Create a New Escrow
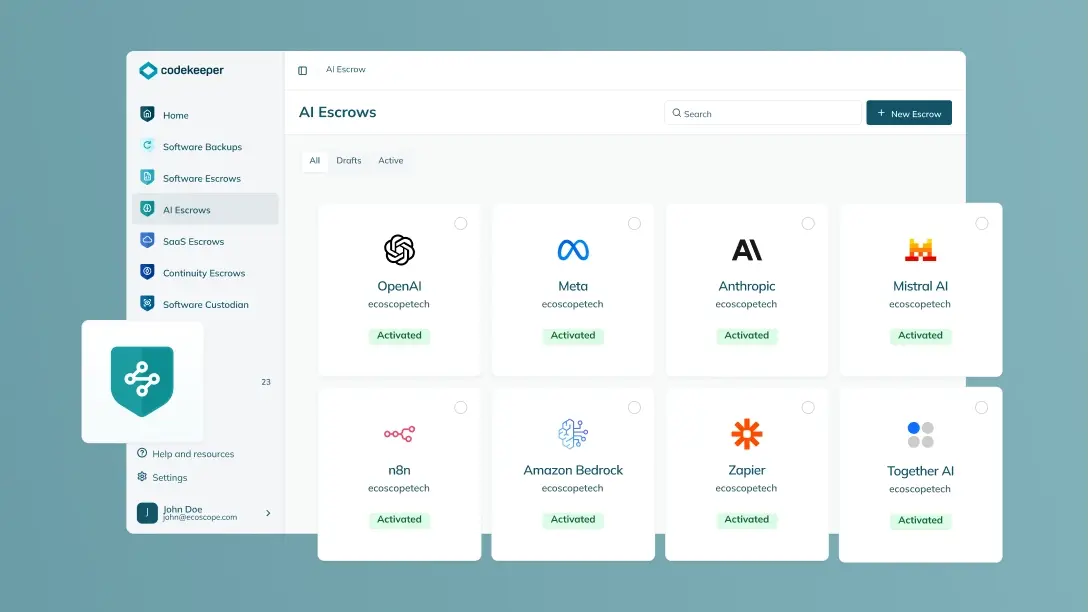The image size is (1089, 612). (908, 113)
